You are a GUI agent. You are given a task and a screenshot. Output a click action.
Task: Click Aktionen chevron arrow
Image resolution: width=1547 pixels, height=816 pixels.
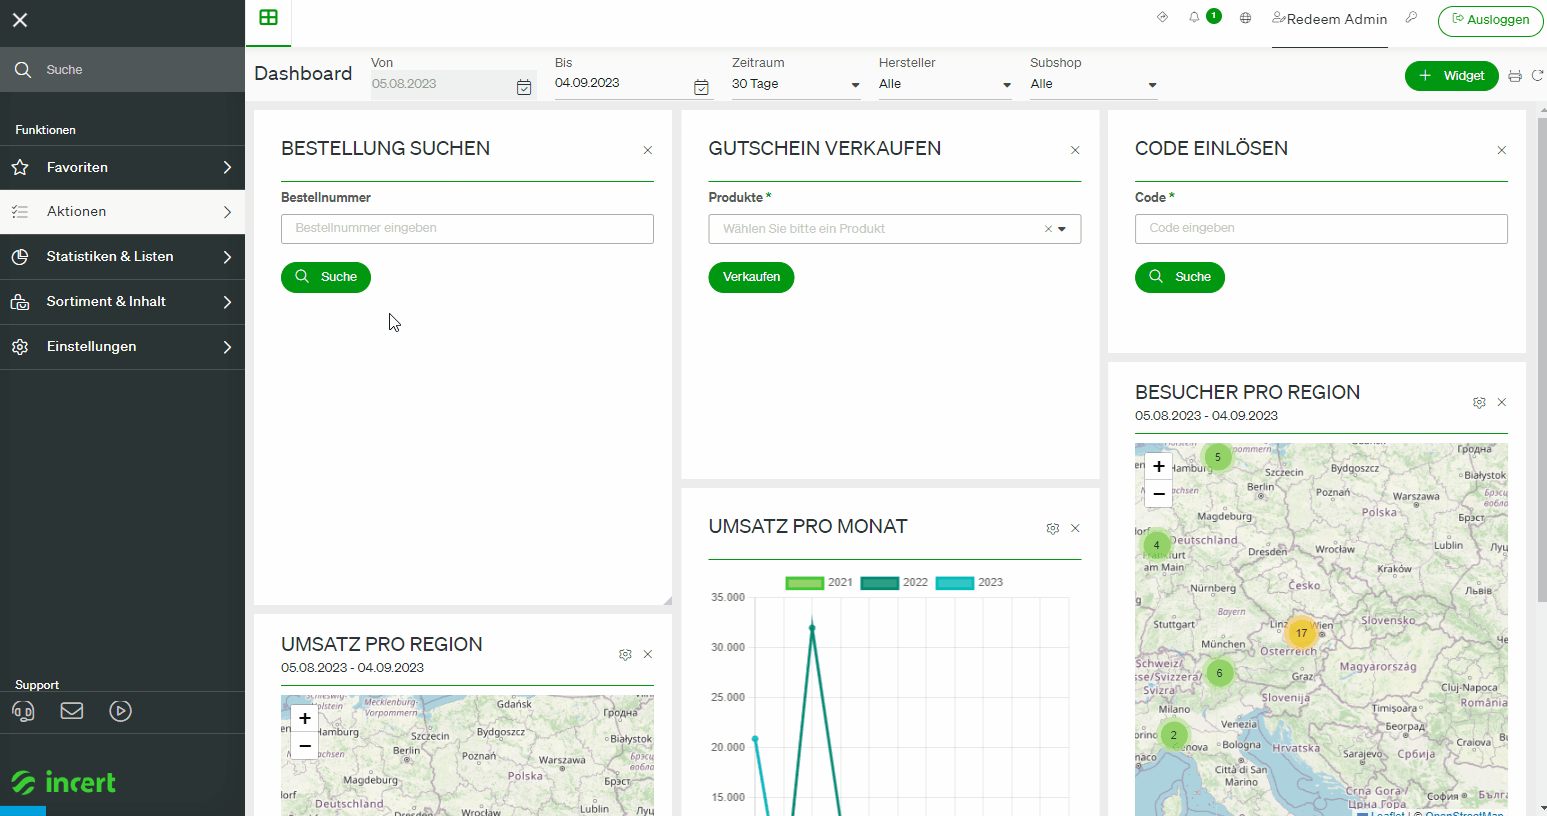click(227, 212)
